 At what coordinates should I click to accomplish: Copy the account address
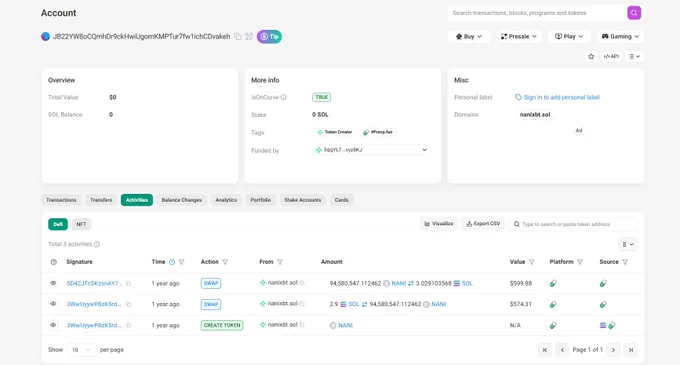coord(238,36)
